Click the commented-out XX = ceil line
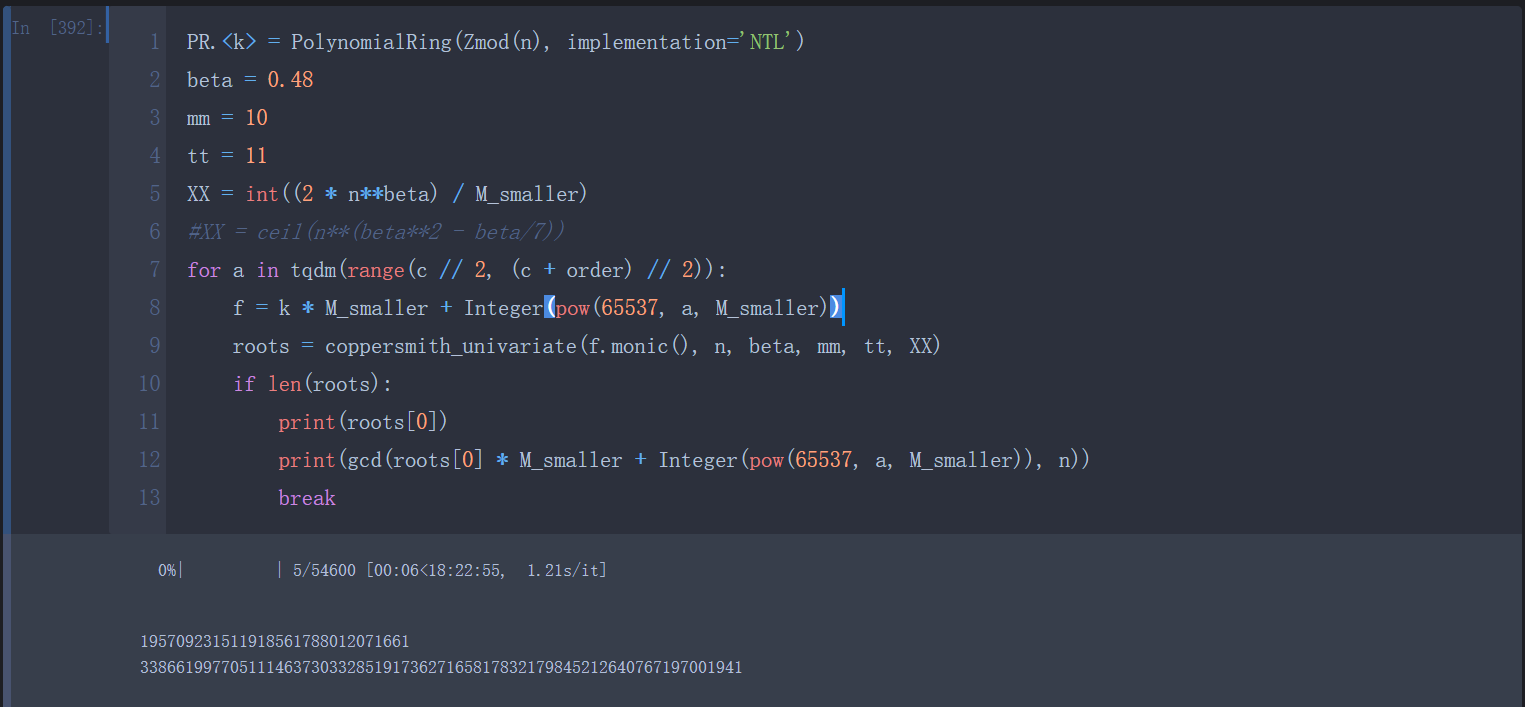The width and height of the screenshot is (1525, 707). pos(376,232)
